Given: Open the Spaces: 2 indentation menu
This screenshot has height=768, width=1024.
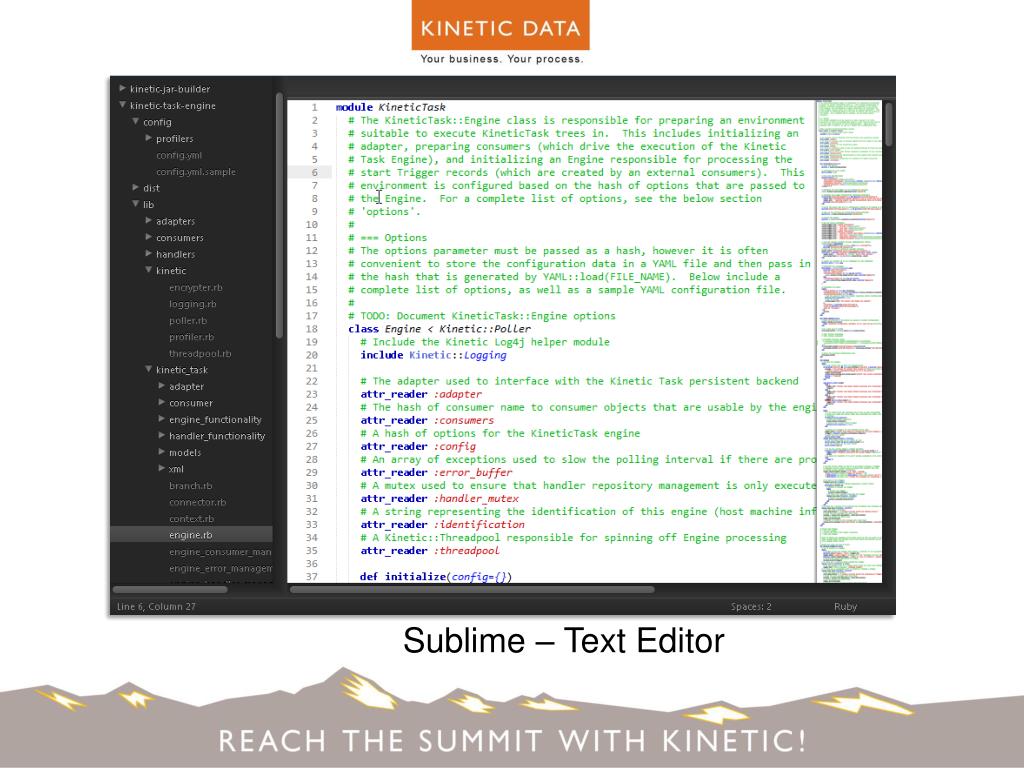Looking at the screenshot, I should click(x=751, y=606).
